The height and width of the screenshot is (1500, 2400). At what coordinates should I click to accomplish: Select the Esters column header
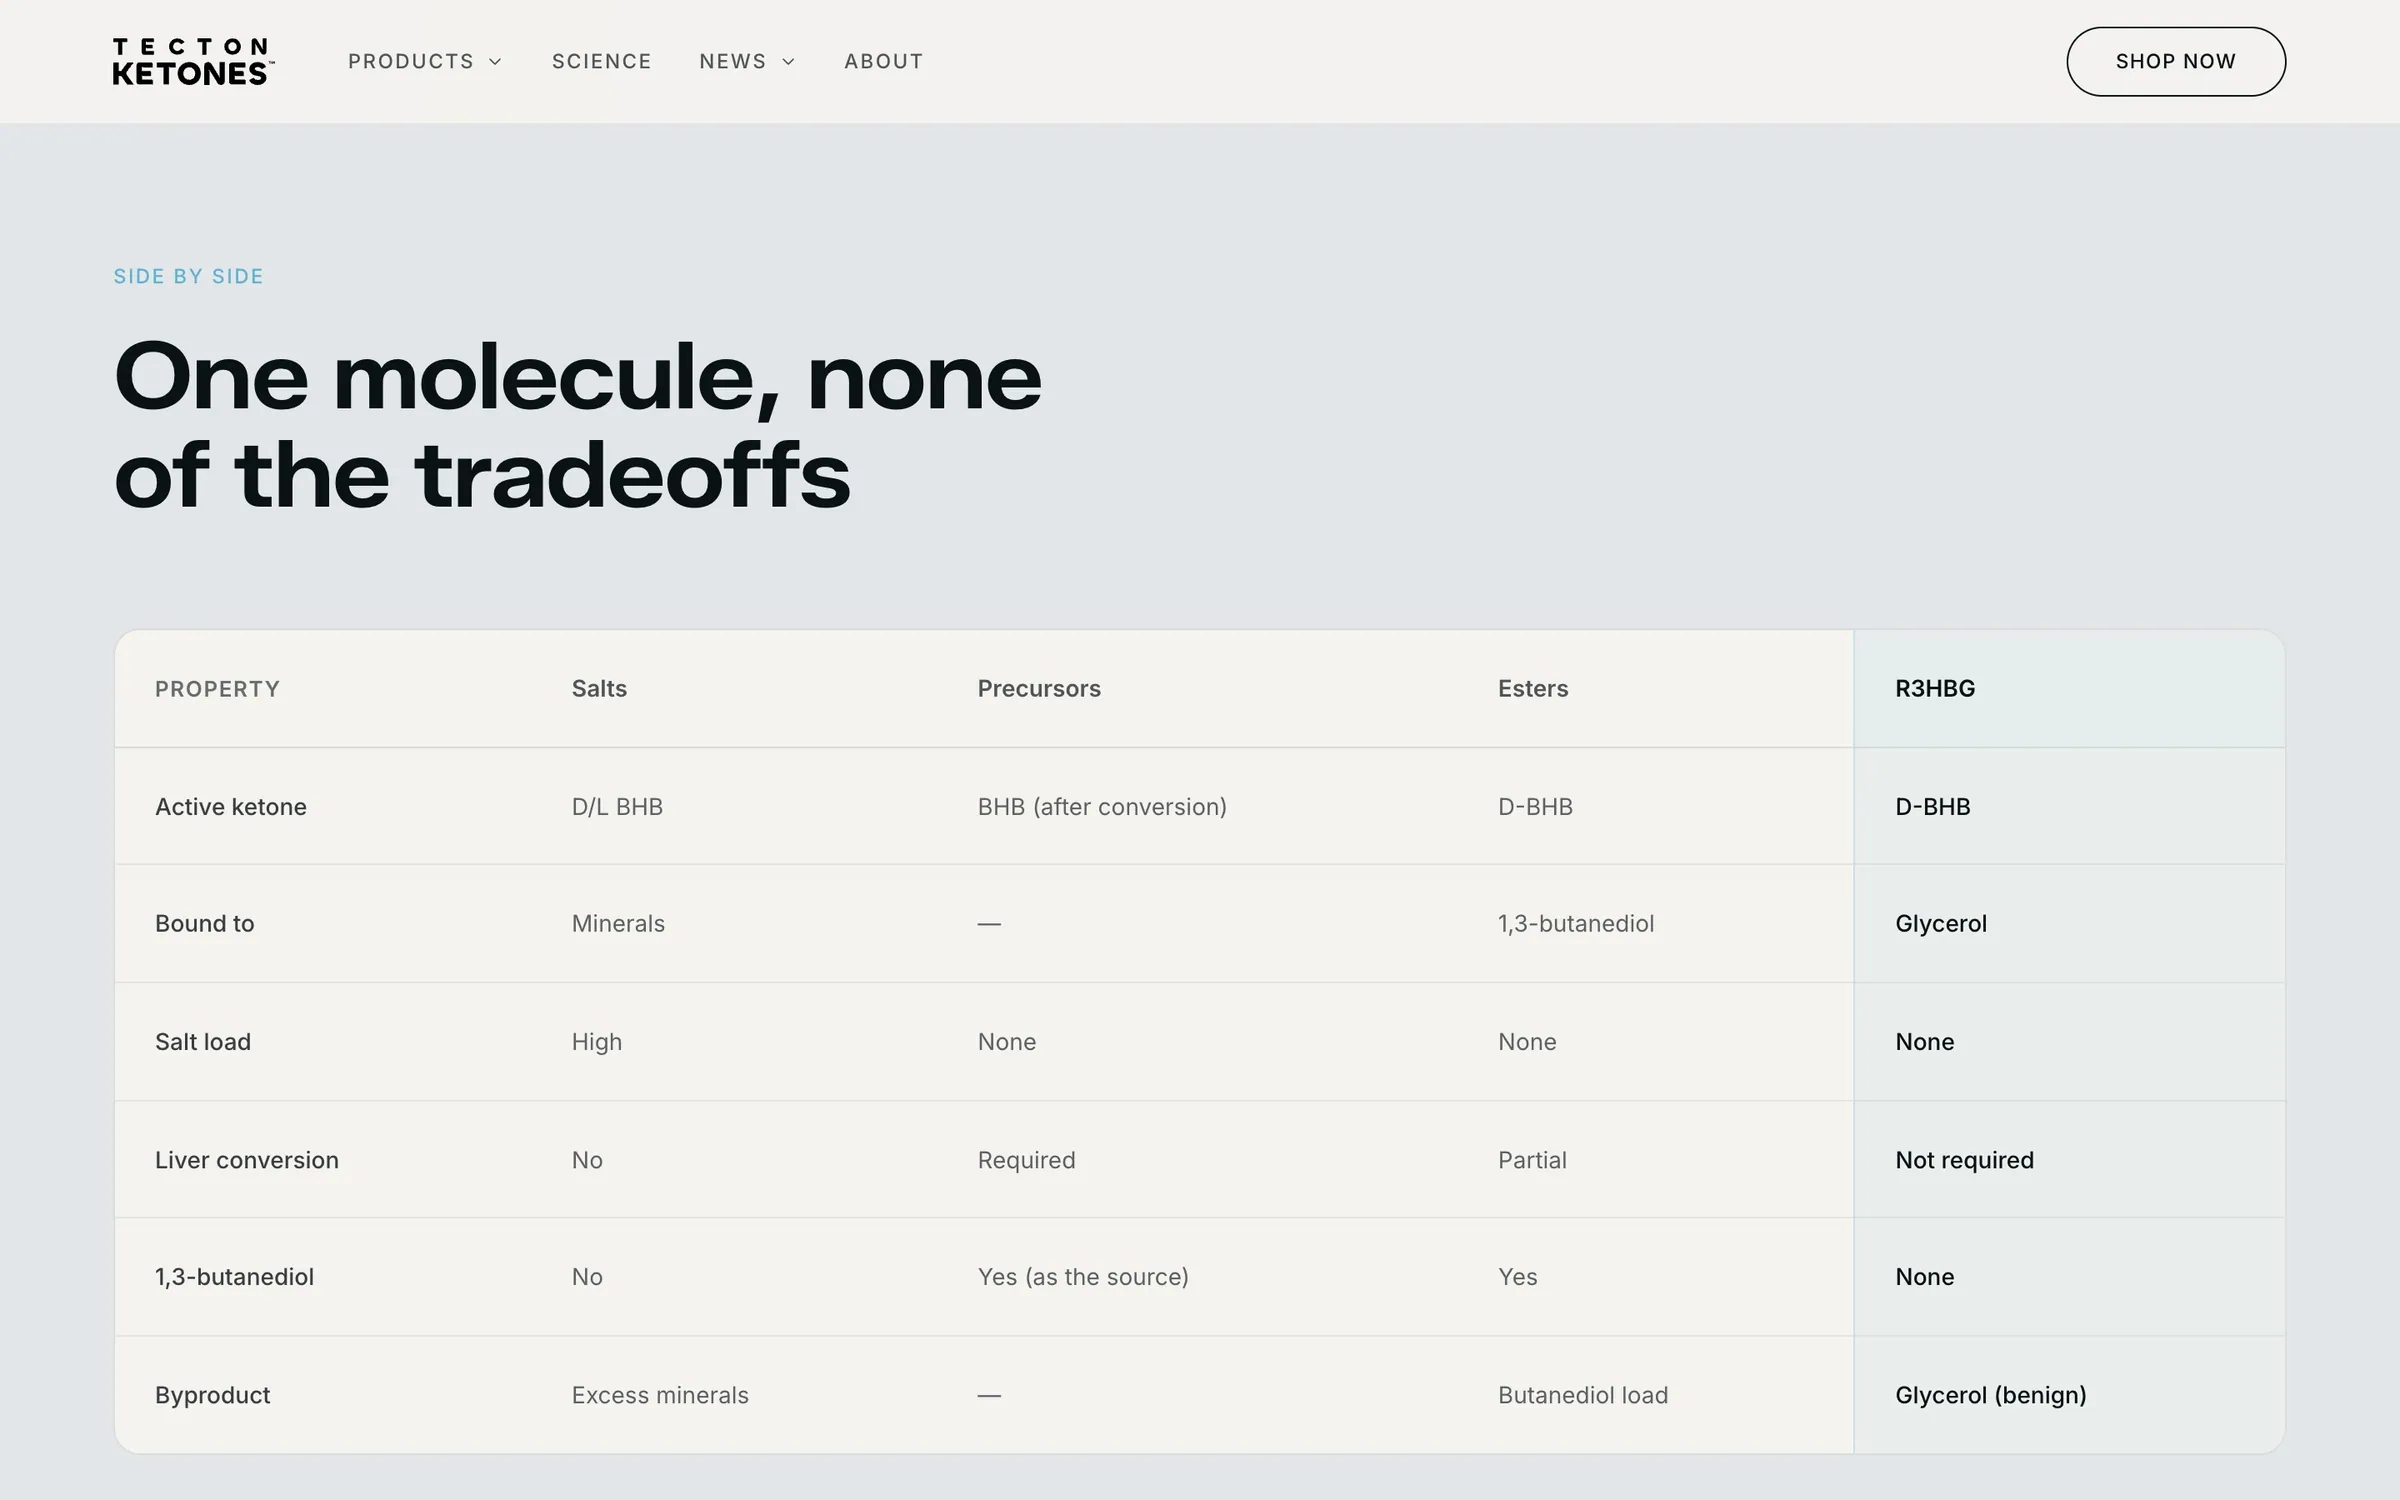1533,689
